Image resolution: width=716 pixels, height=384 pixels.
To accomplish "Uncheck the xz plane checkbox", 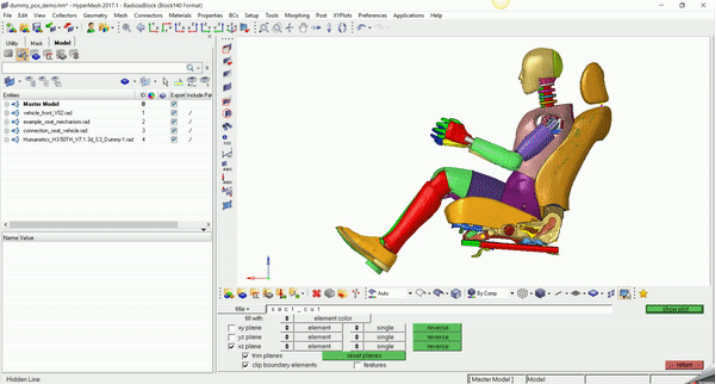I will click(232, 347).
